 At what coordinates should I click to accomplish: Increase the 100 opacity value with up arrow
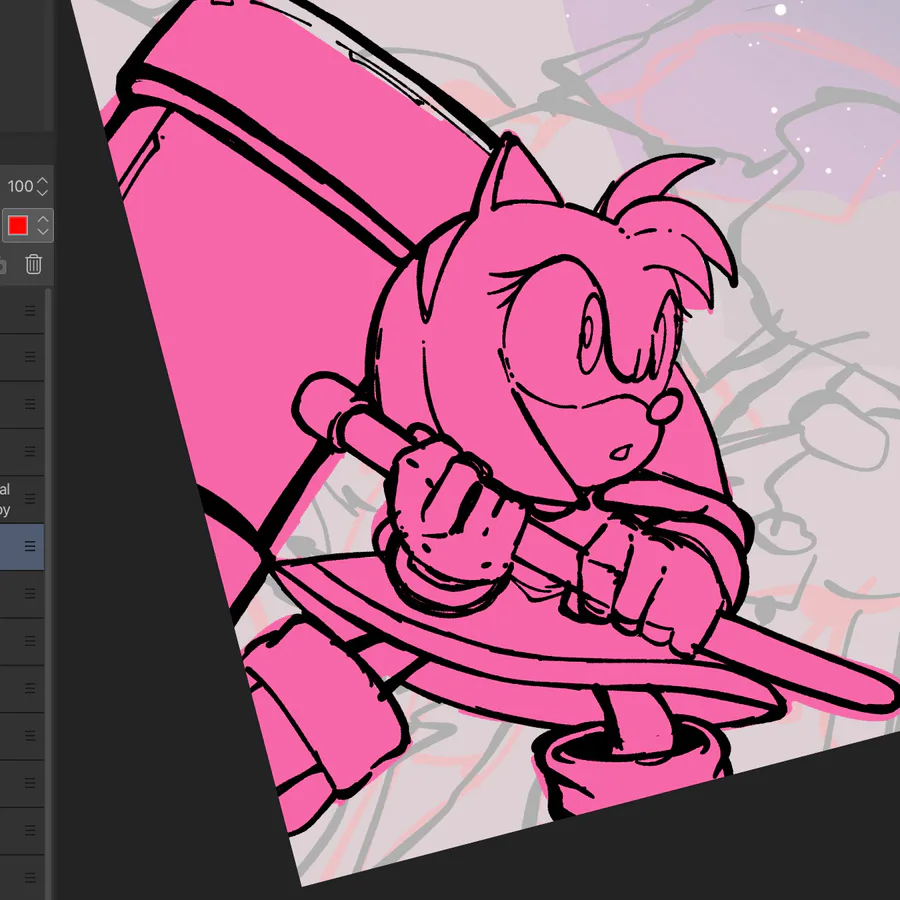point(42,180)
